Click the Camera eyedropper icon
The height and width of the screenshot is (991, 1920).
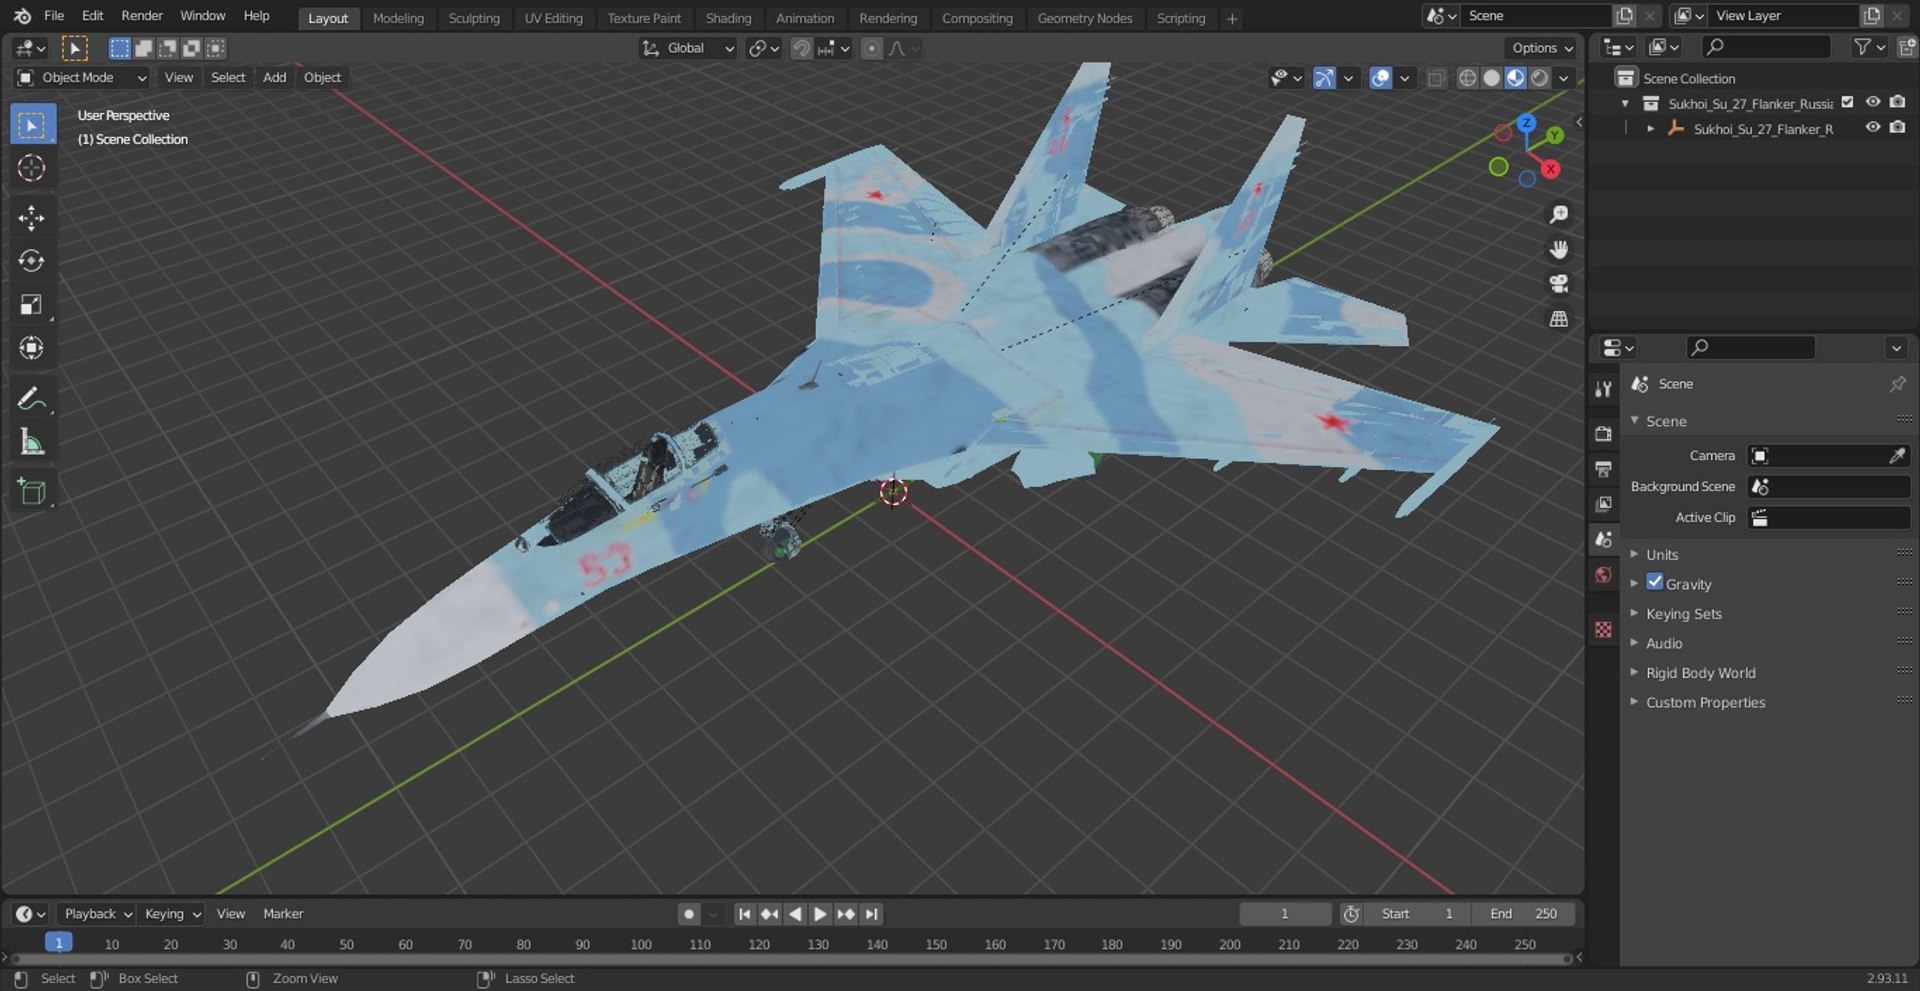1896,456
